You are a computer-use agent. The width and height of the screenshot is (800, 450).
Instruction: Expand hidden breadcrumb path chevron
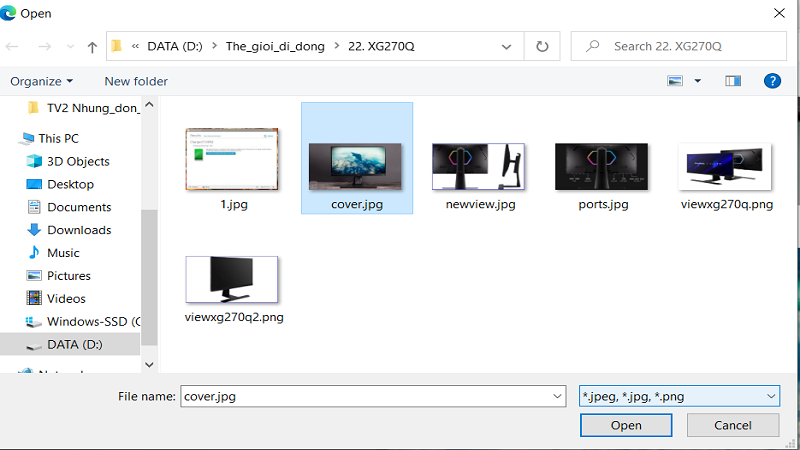pyautogui.click(x=135, y=46)
